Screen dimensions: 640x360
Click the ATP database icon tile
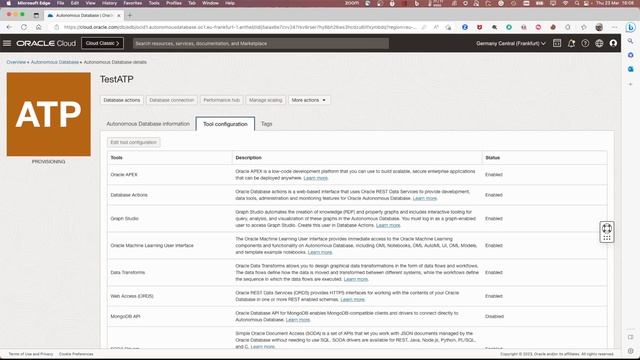49,114
